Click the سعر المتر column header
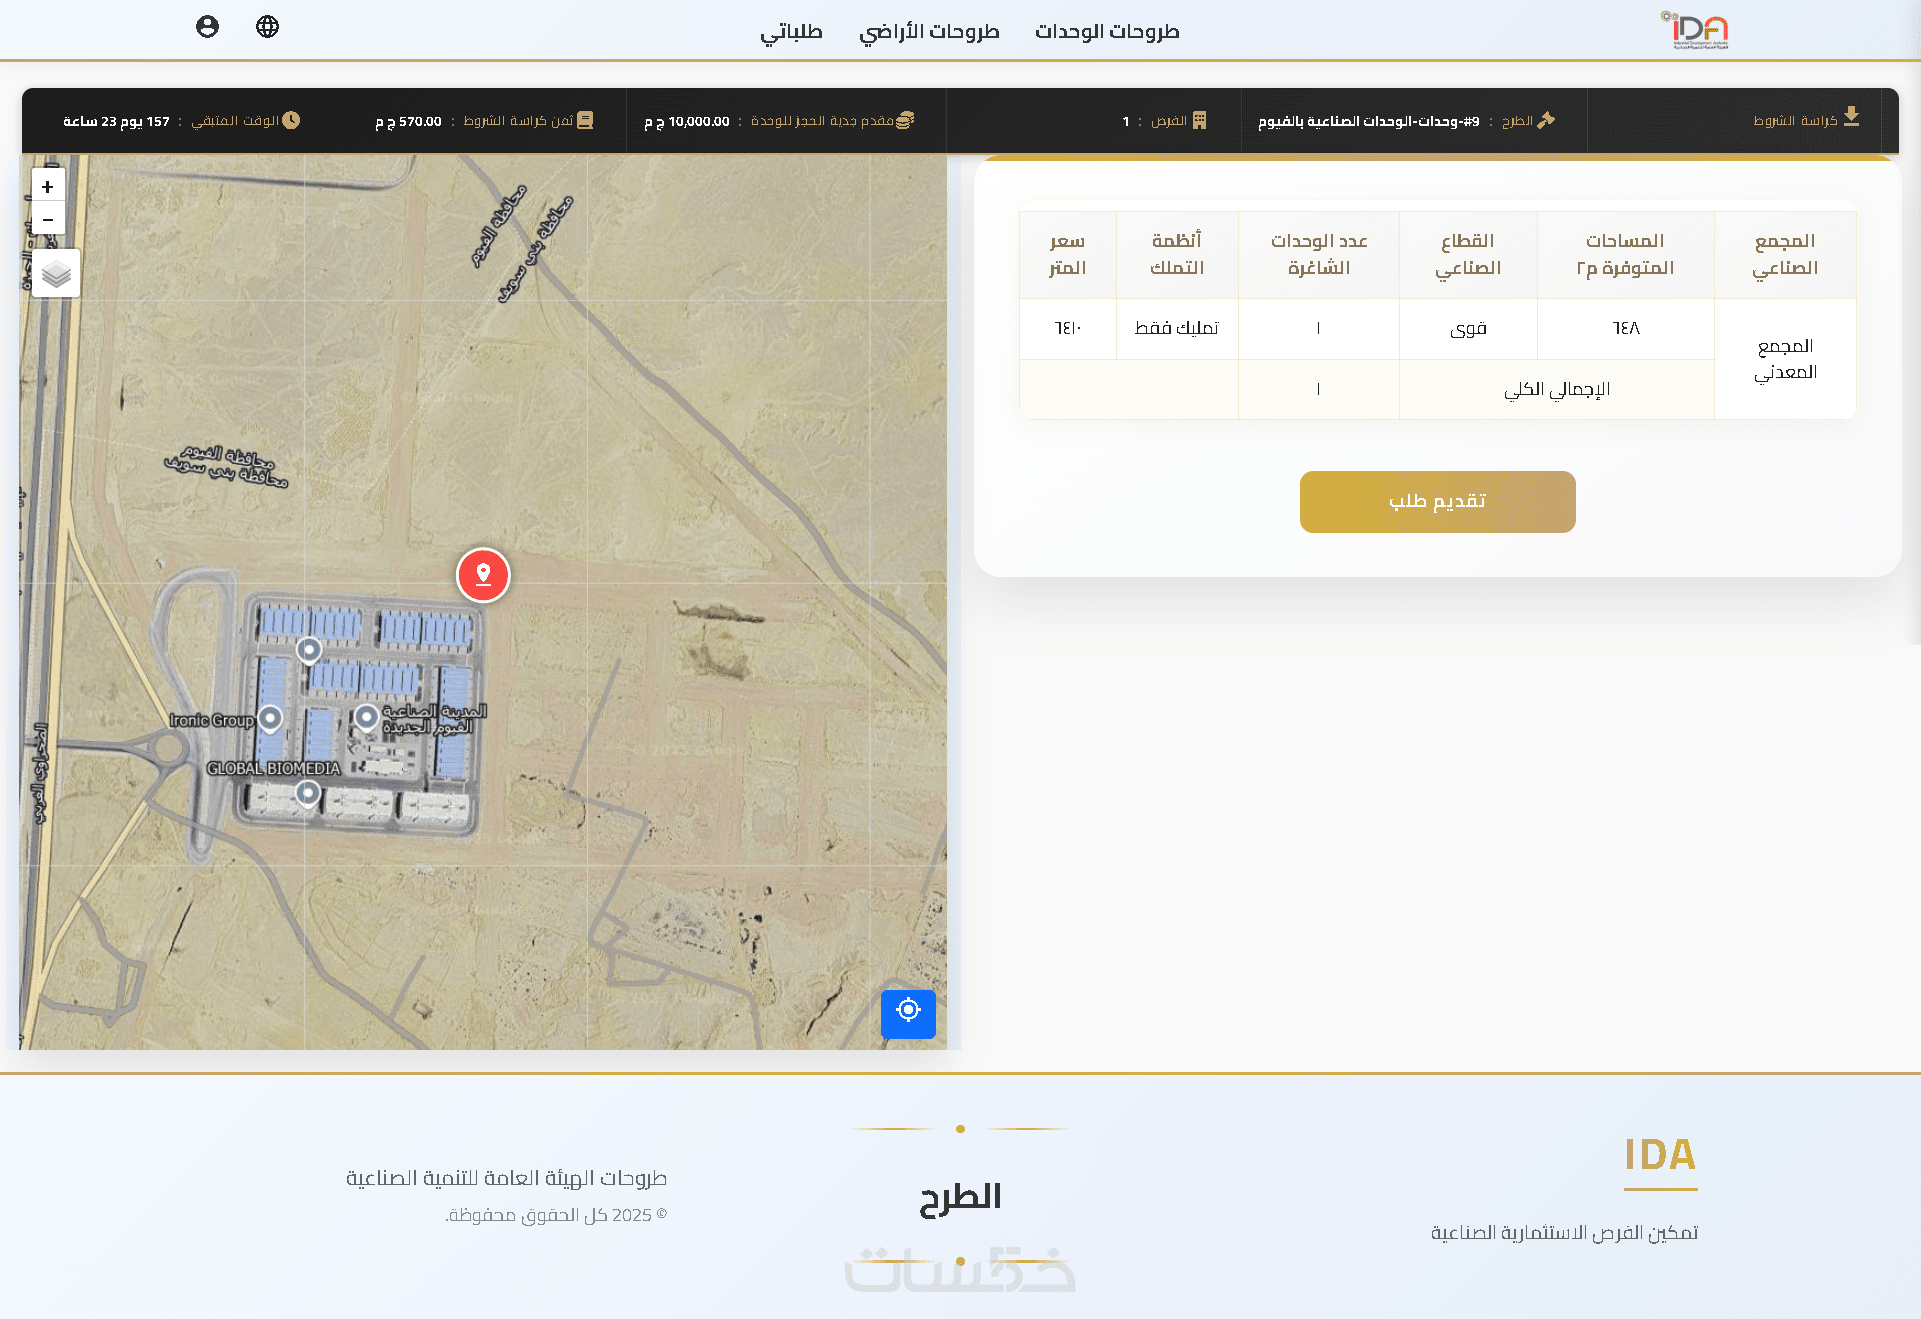This screenshot has height=1319, width=1921. [1067, 254]
